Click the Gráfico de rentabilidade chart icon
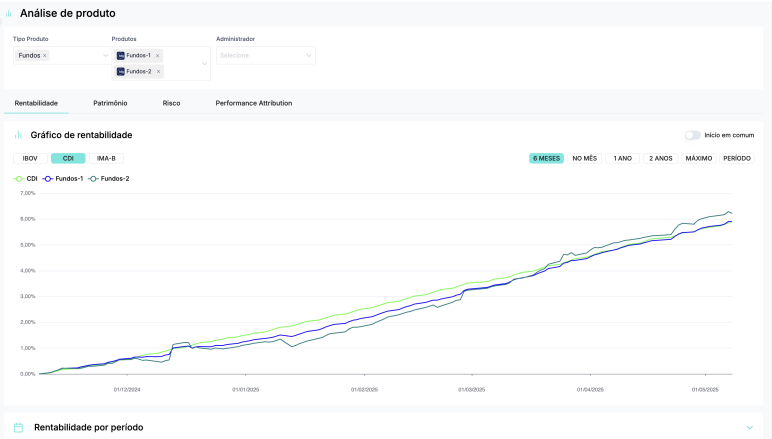 18,135
